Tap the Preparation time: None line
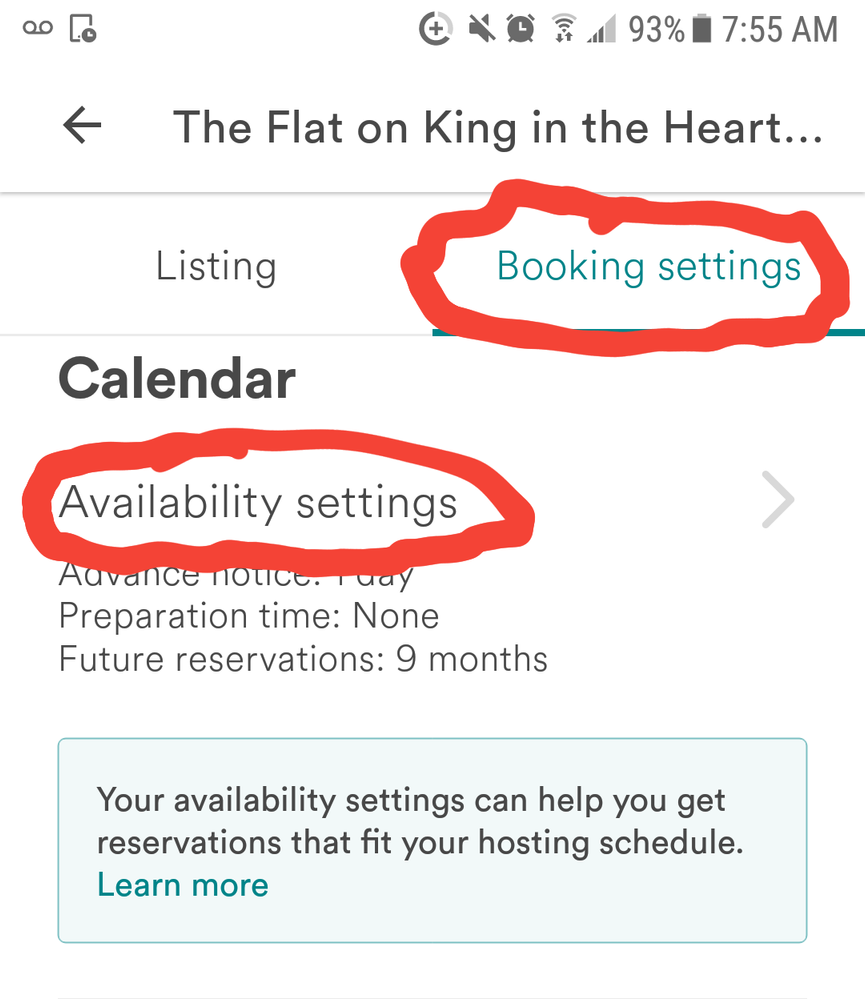Viewport: 865px width, 999px height. [249, 616]
